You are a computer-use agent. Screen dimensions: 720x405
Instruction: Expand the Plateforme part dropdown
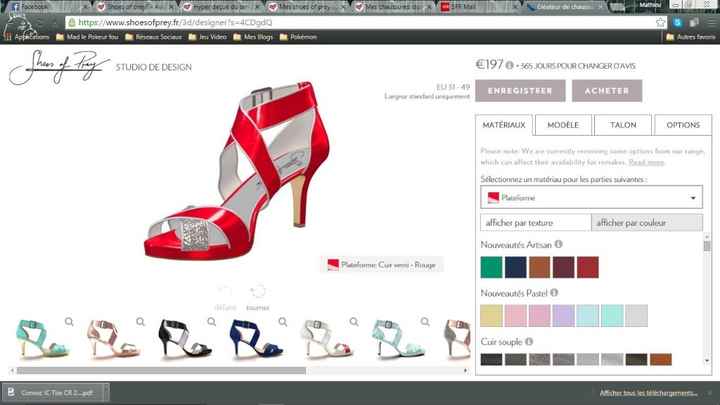point(591,197)
